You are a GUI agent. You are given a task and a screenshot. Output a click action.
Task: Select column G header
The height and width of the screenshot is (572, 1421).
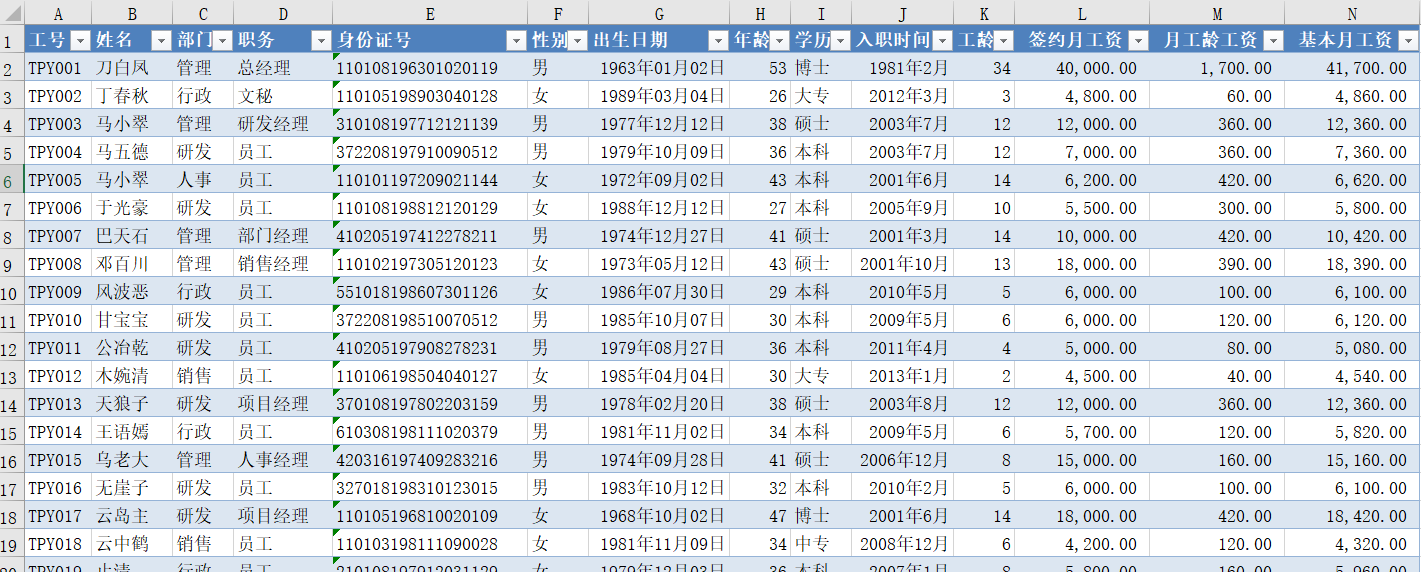coord(659,14)
